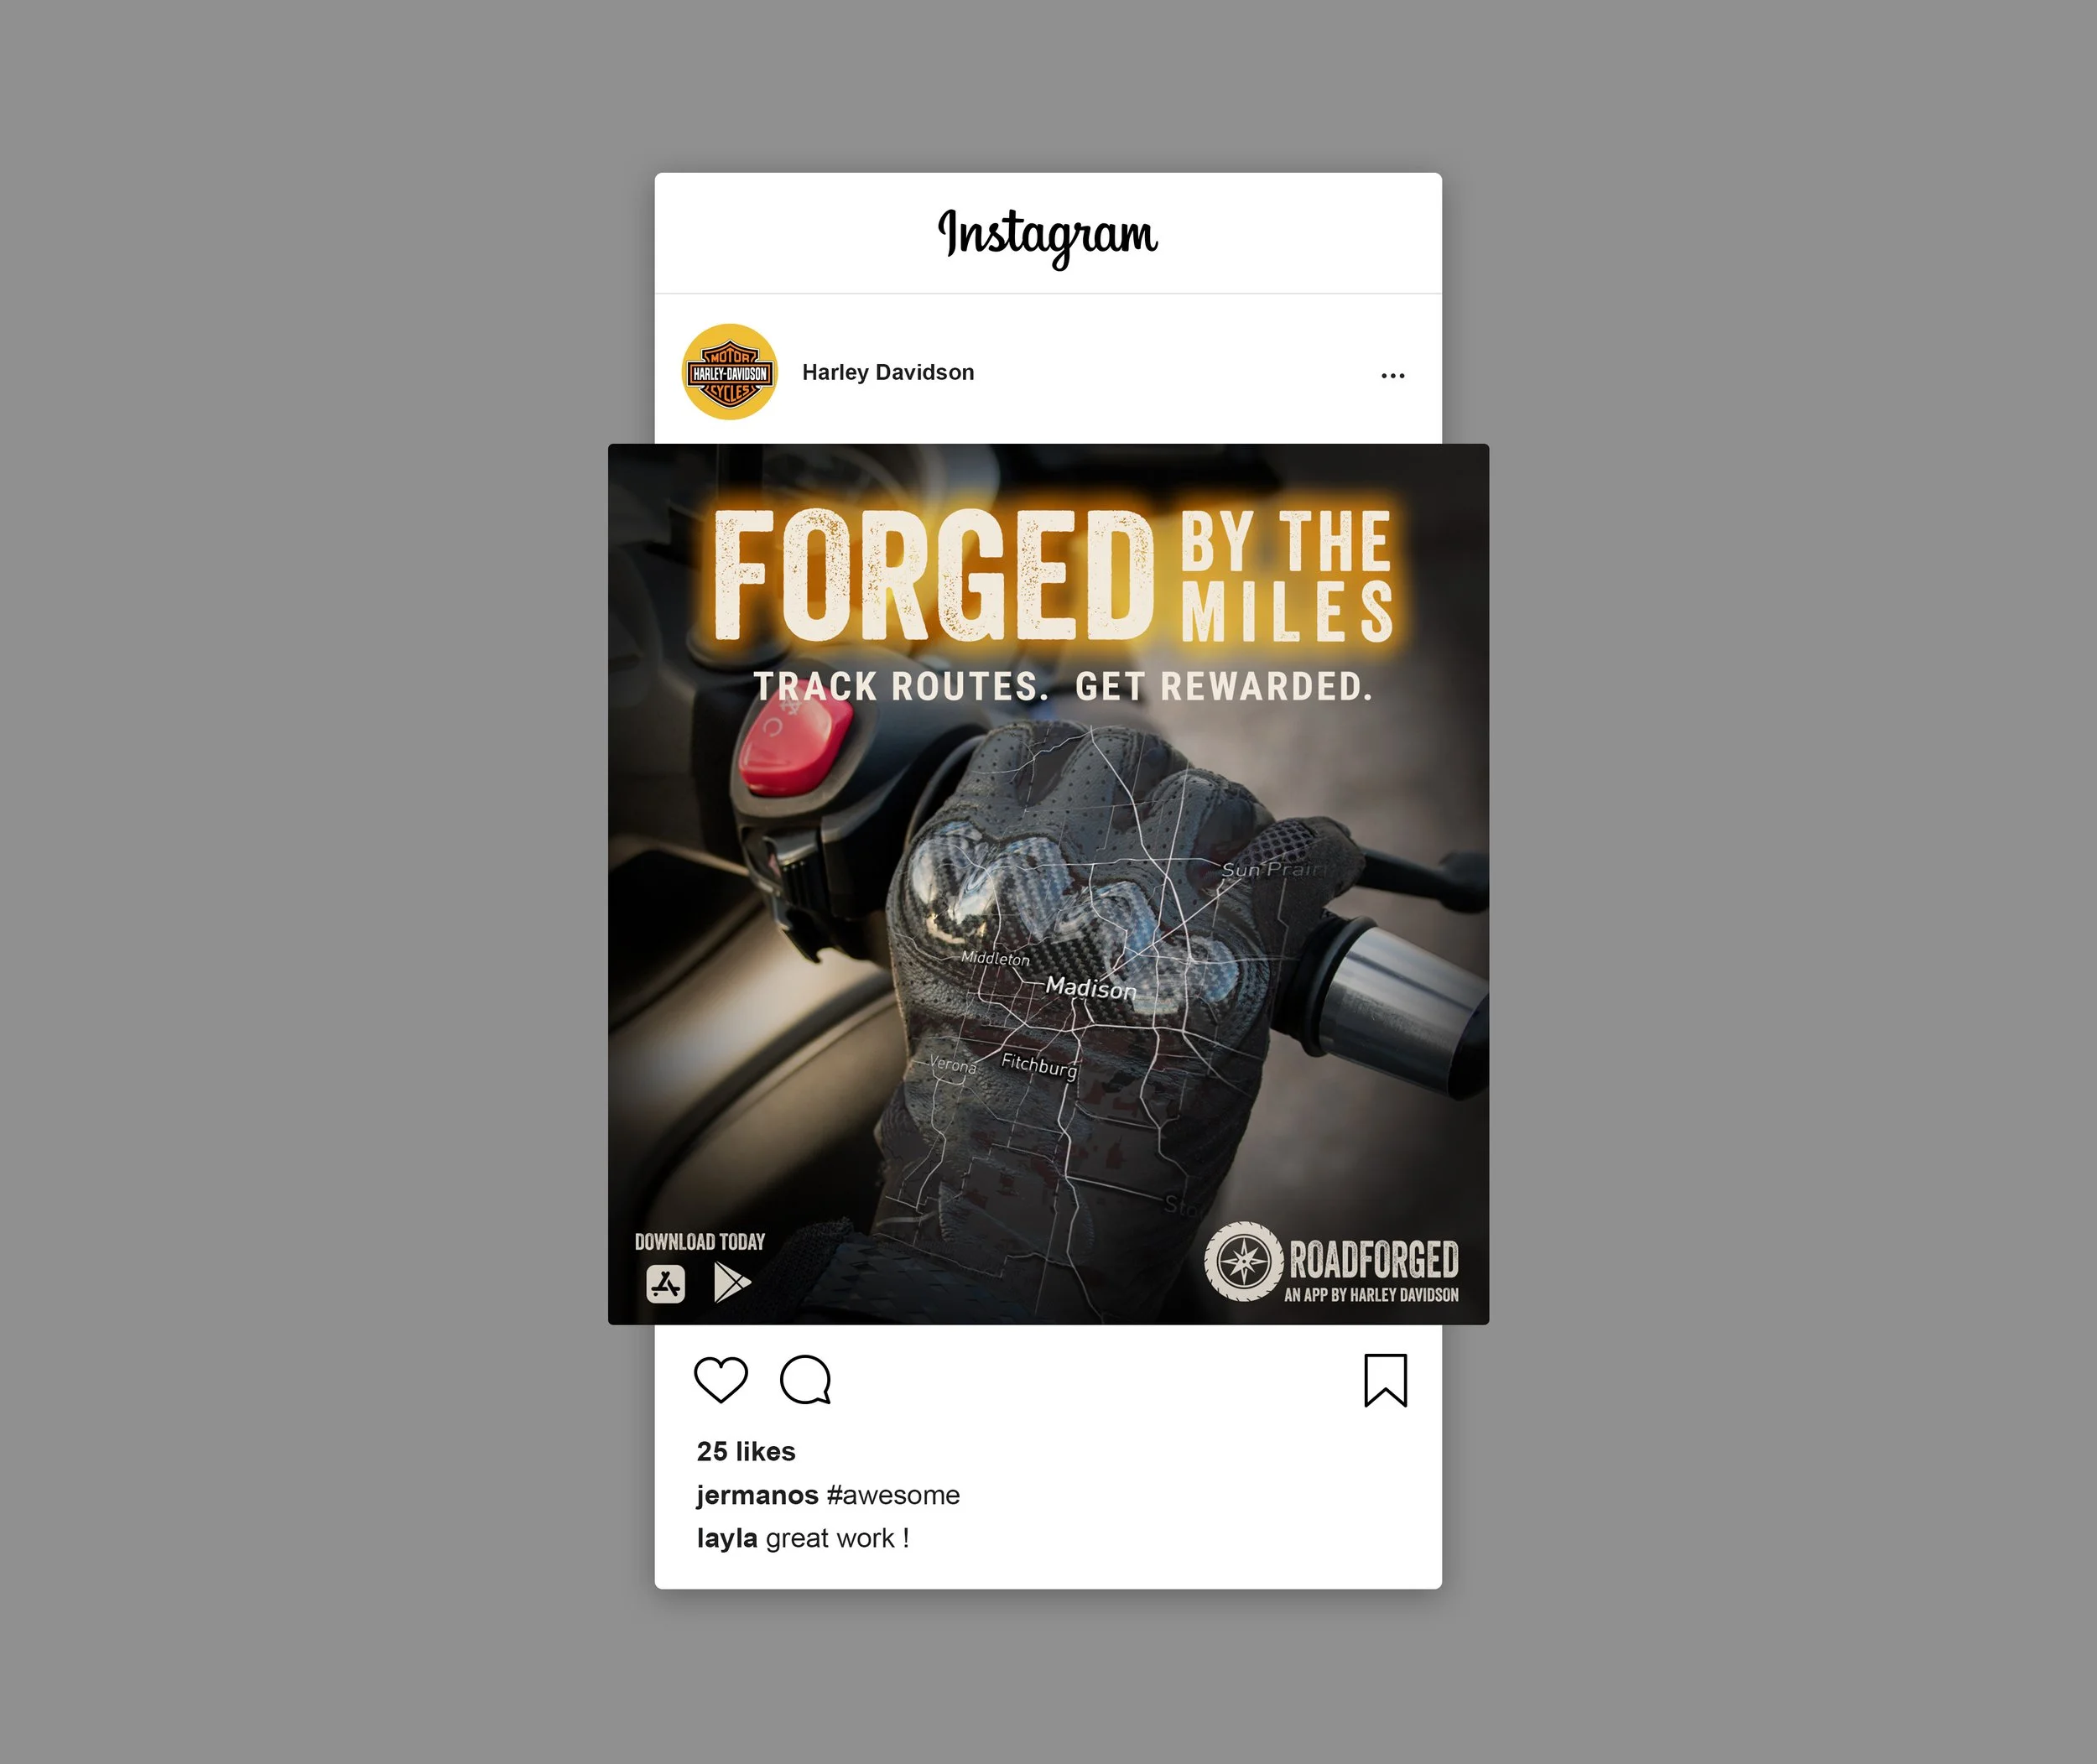Click the Madison label on glove map
Screen dimensions: 2097x1764
point(1091,988)
